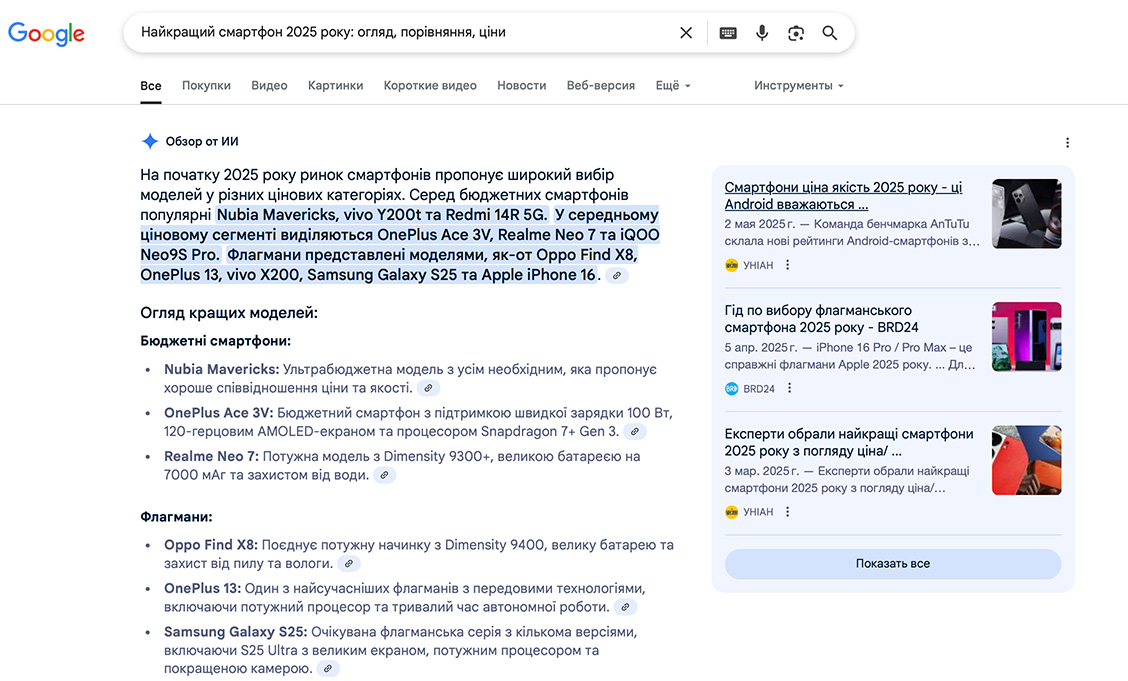Click the BRD24 favicon icon
1128x681 pixels.
[x=732, y=388]
